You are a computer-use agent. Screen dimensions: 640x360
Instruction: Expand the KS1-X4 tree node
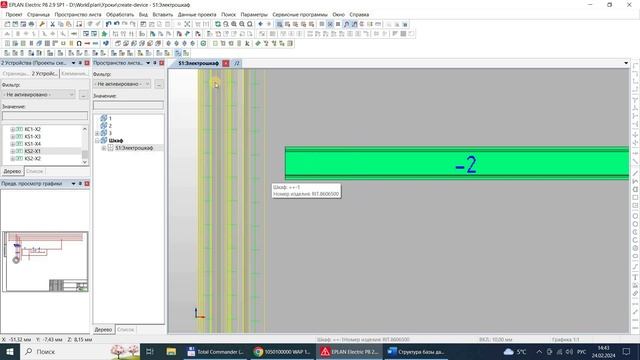pos(12,144)
